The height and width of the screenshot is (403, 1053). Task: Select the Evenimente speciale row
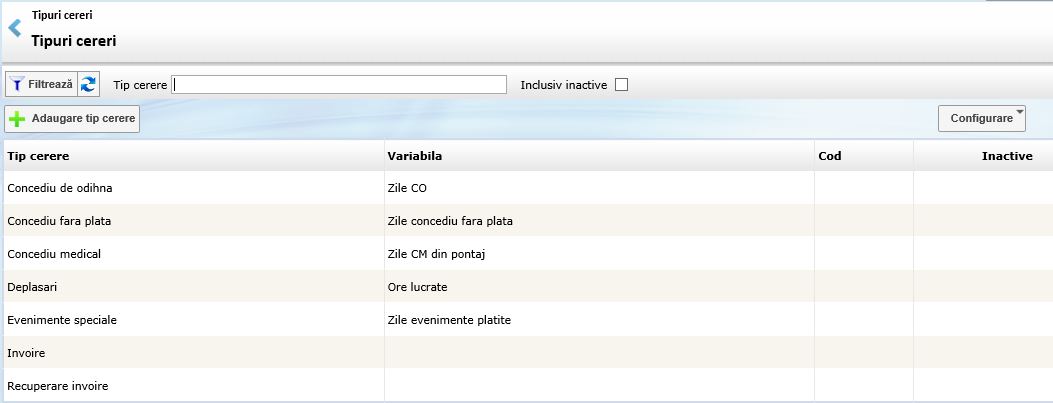click(x=62, y=320)
